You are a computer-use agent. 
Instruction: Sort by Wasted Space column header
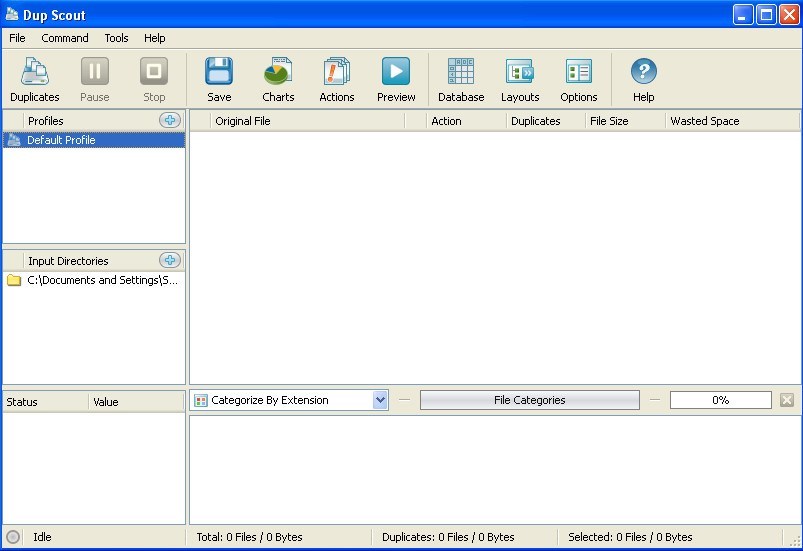(732, 121)
